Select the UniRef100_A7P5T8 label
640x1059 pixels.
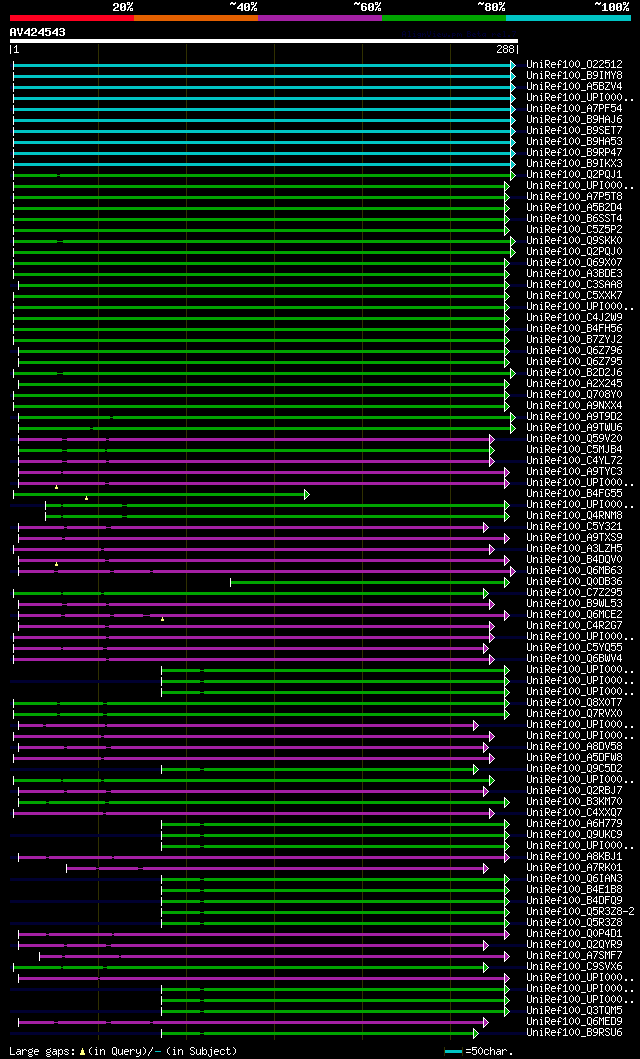(x=575, y=197)
